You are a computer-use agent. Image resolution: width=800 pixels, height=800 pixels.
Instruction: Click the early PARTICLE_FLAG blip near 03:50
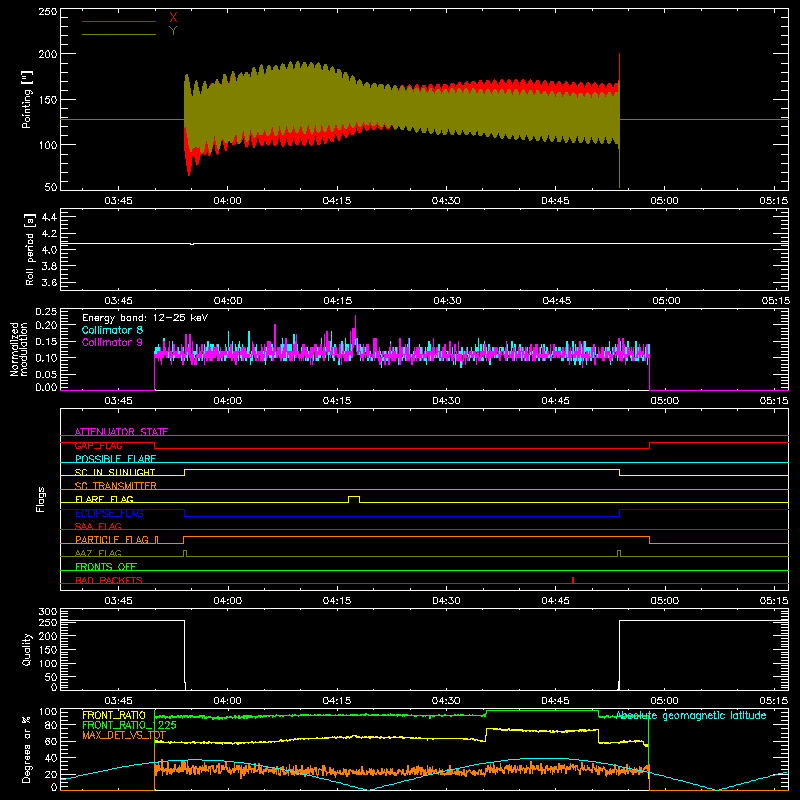(x=157, y=540)
